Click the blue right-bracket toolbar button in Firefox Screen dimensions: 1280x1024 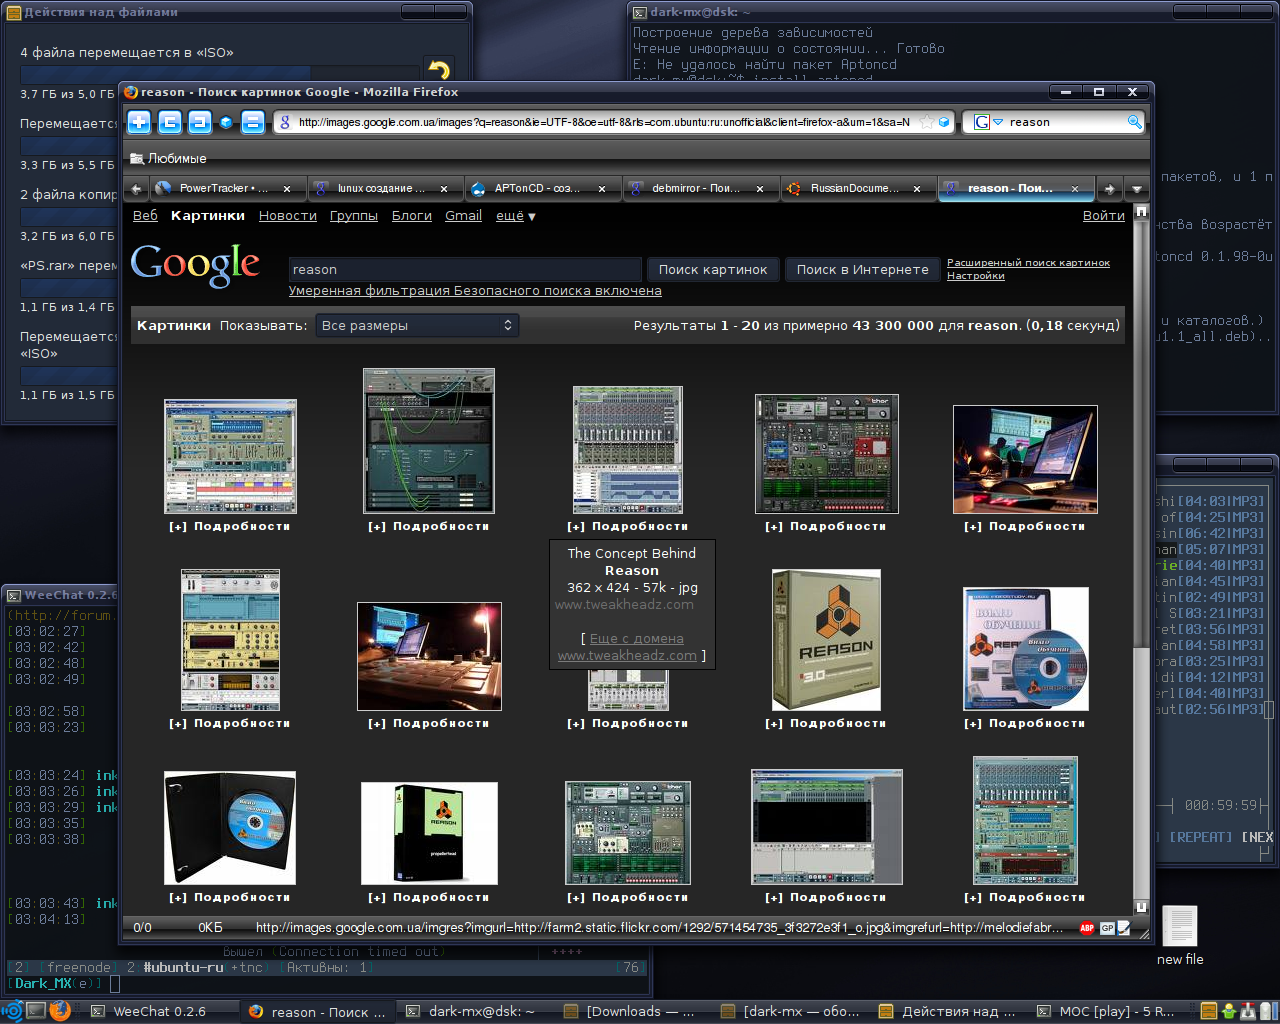199,122
